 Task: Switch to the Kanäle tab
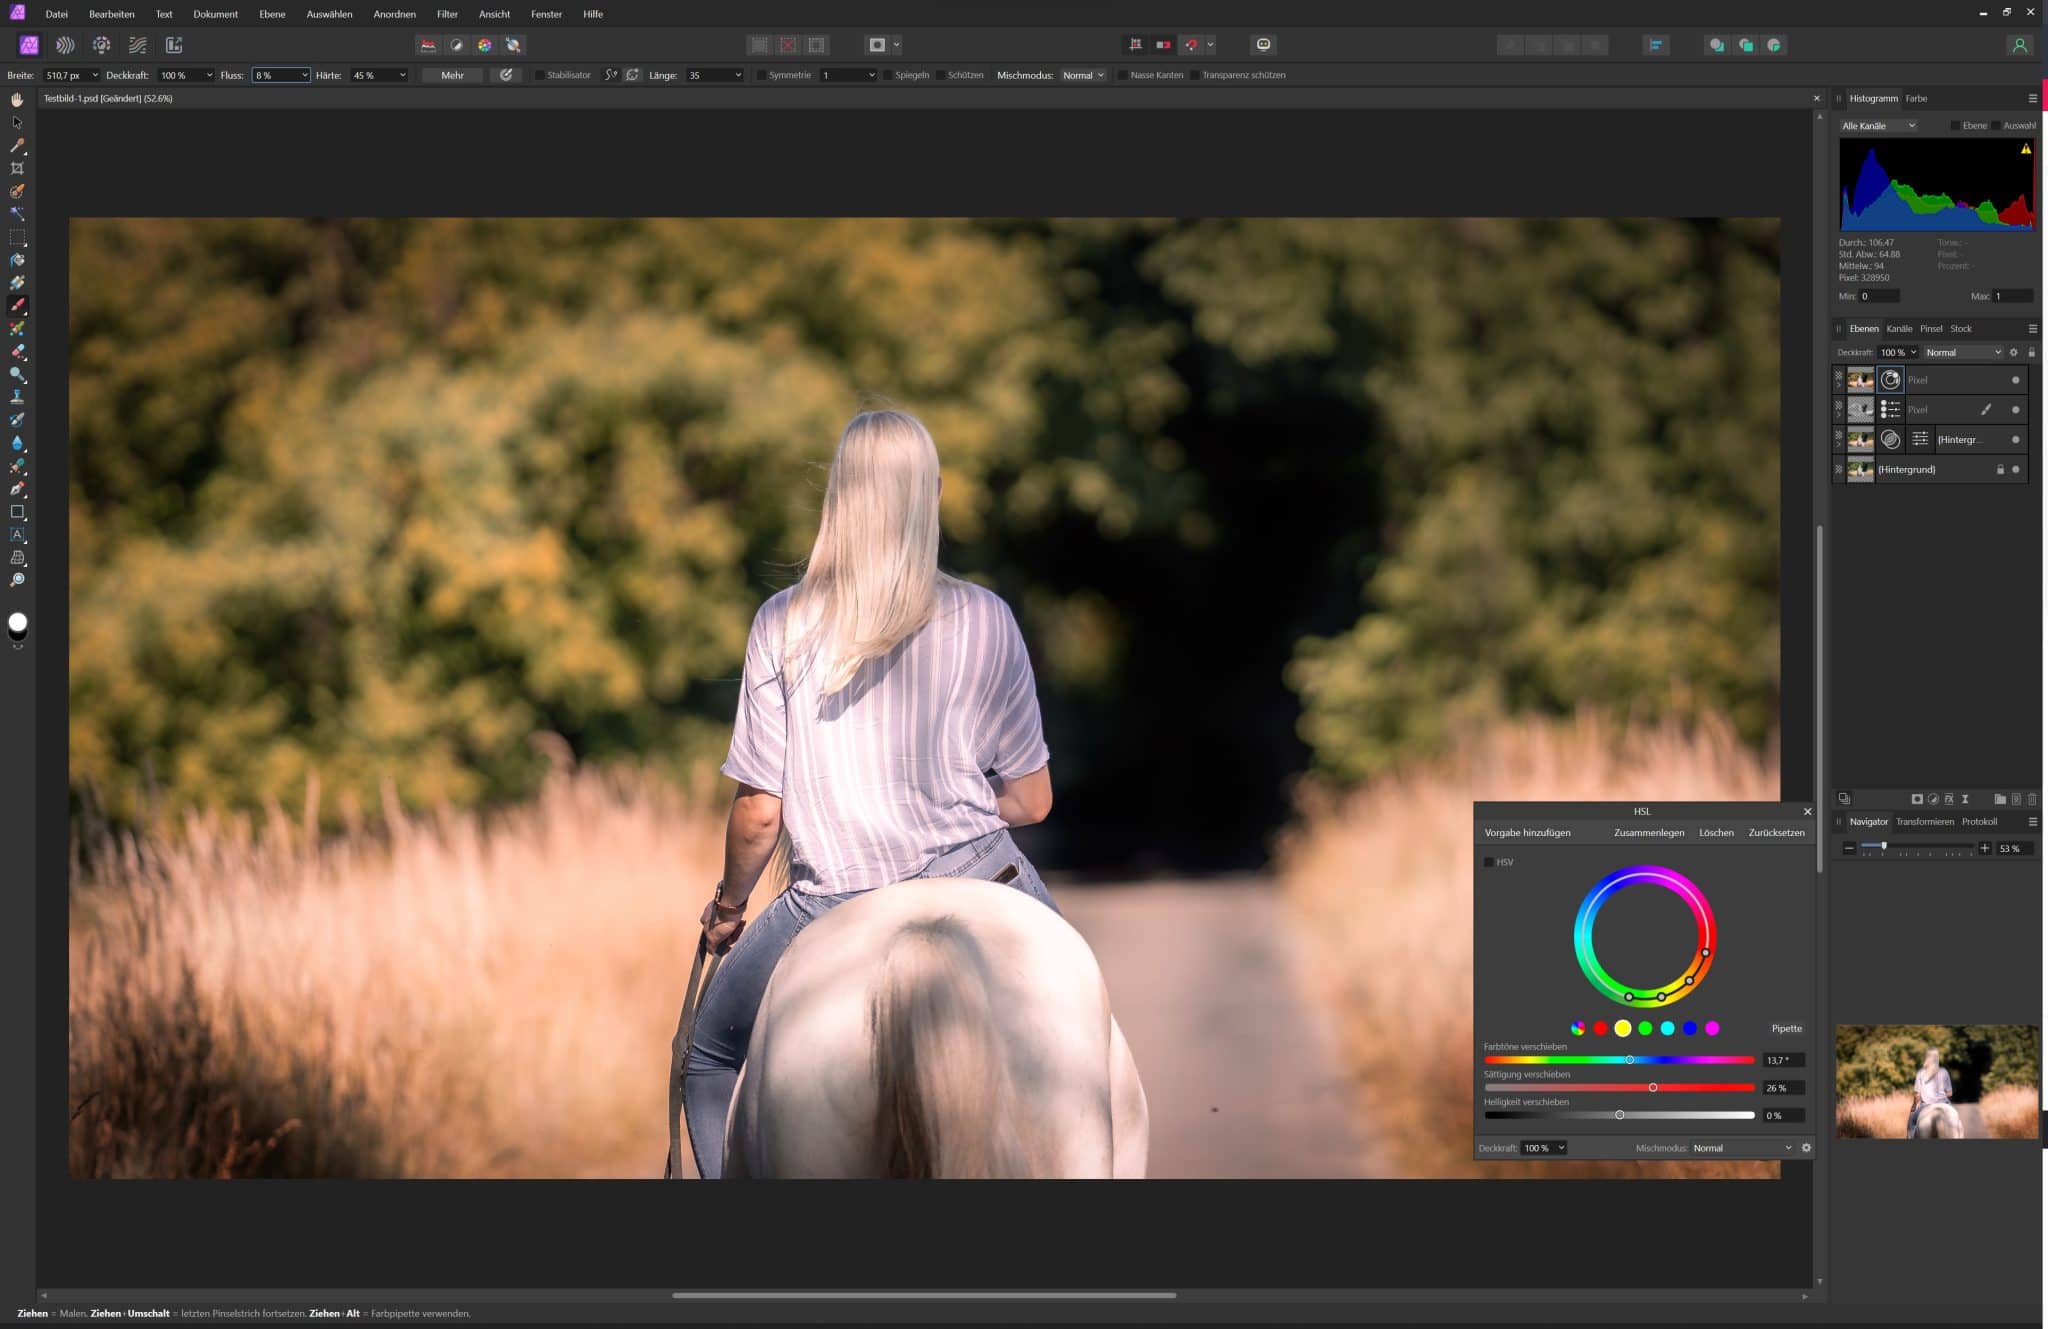pyautogui.click(x=1901, y=328)
